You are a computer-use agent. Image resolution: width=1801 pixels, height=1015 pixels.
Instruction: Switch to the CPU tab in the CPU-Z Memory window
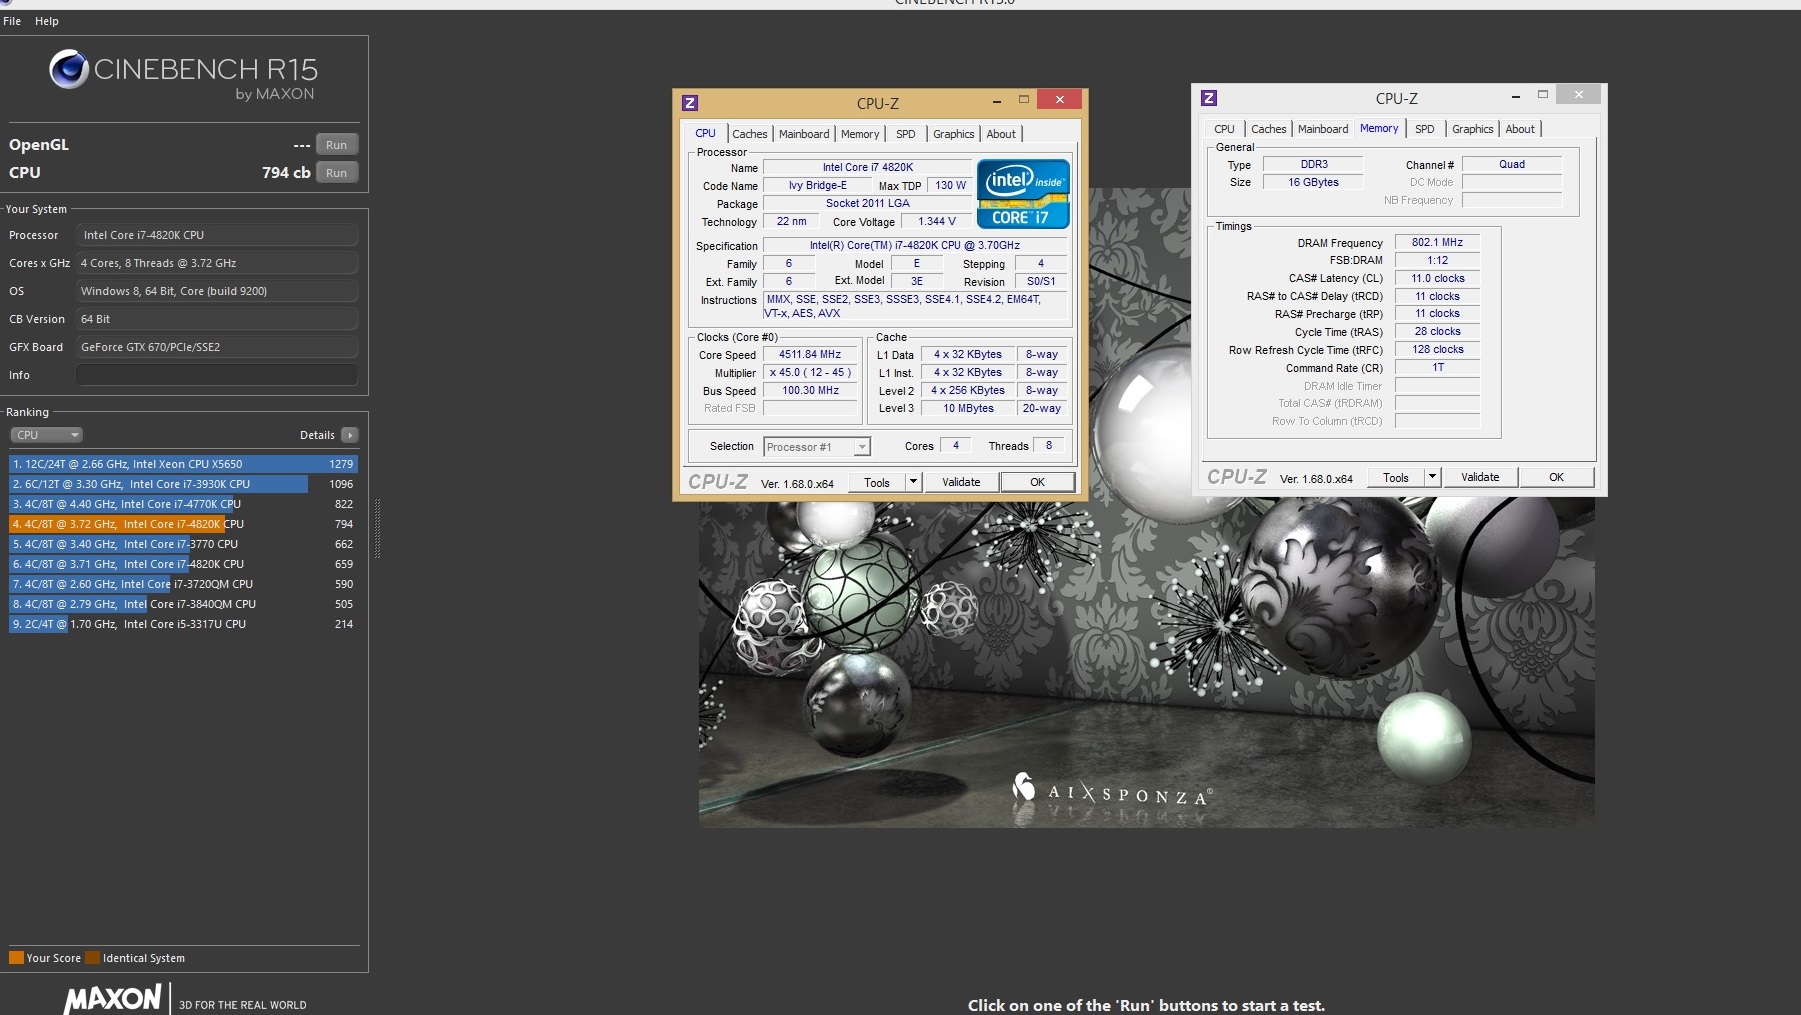[1224, 129]
